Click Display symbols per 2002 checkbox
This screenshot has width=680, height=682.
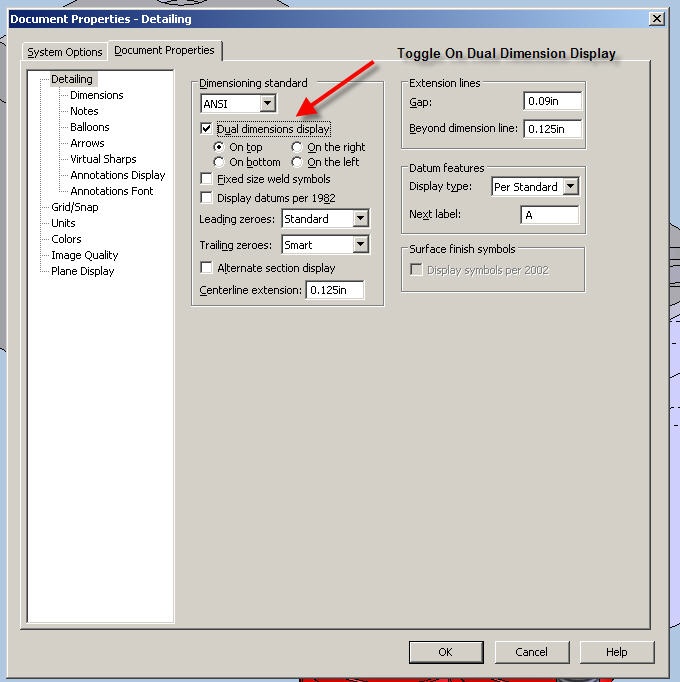416,270
